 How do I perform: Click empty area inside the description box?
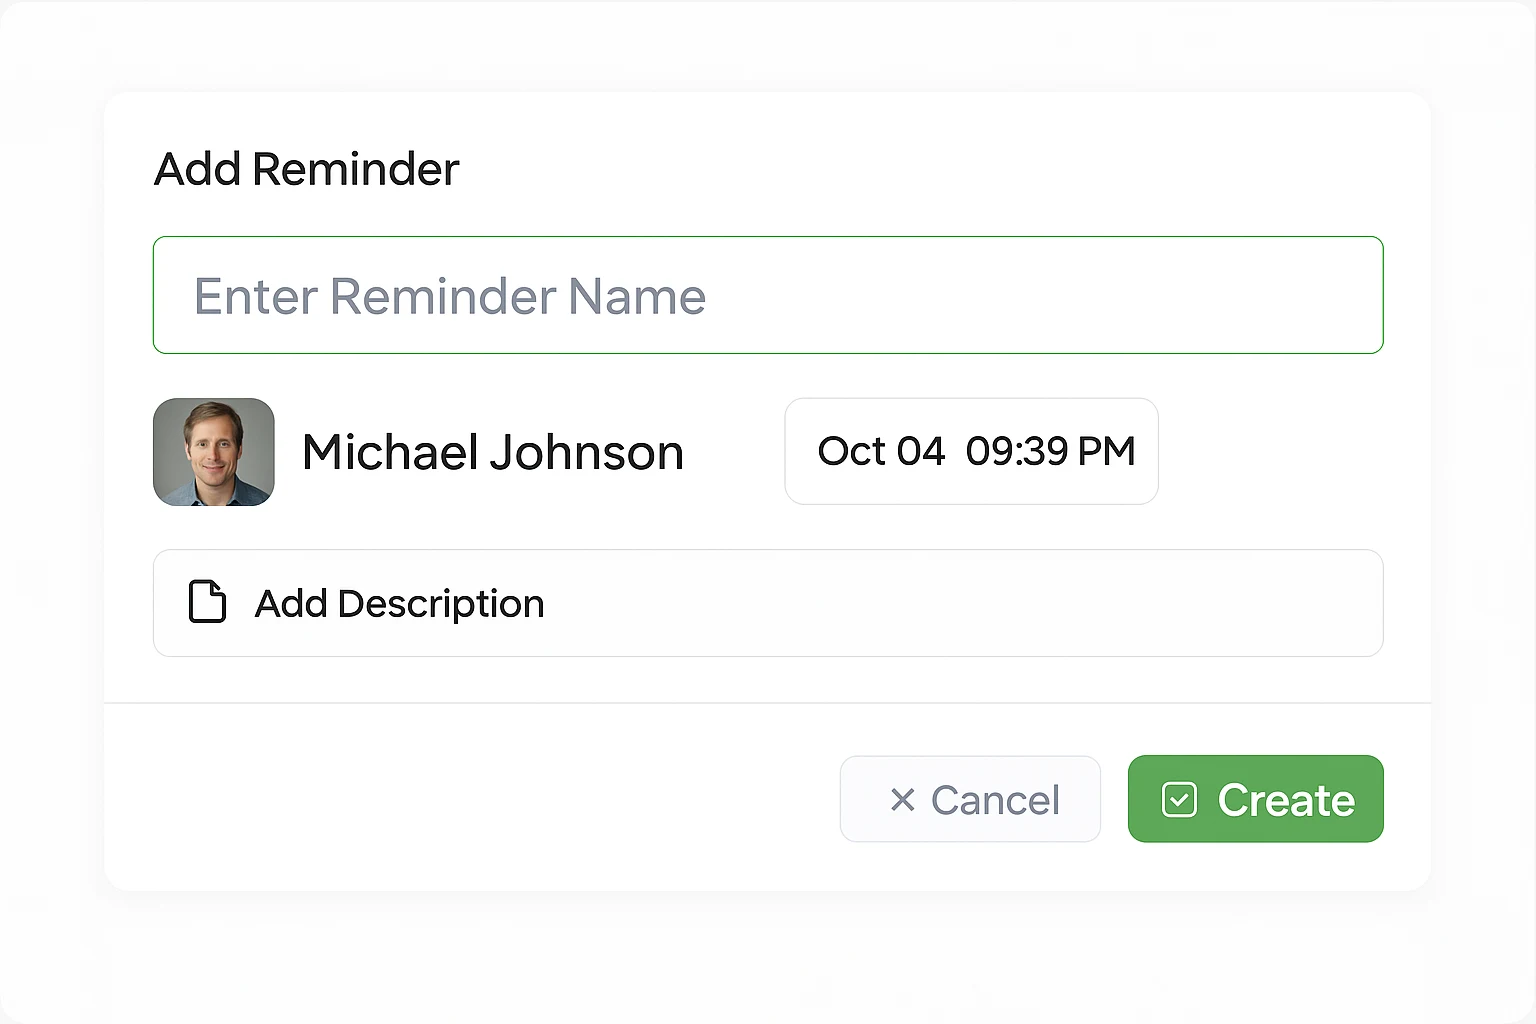pos(950,604)
